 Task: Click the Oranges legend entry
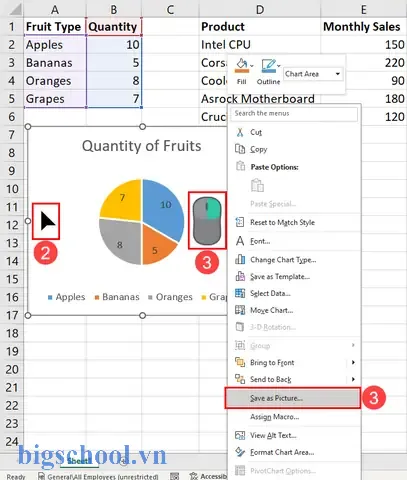[170, 297]
